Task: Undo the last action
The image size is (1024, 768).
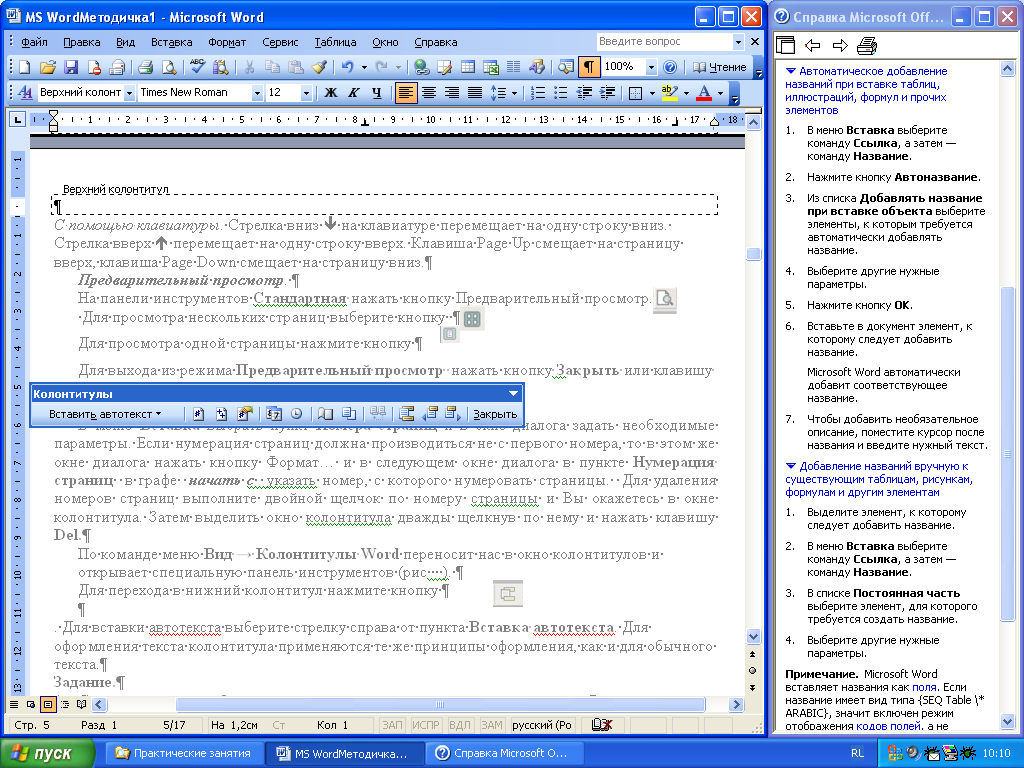Action: coord(347,67)
